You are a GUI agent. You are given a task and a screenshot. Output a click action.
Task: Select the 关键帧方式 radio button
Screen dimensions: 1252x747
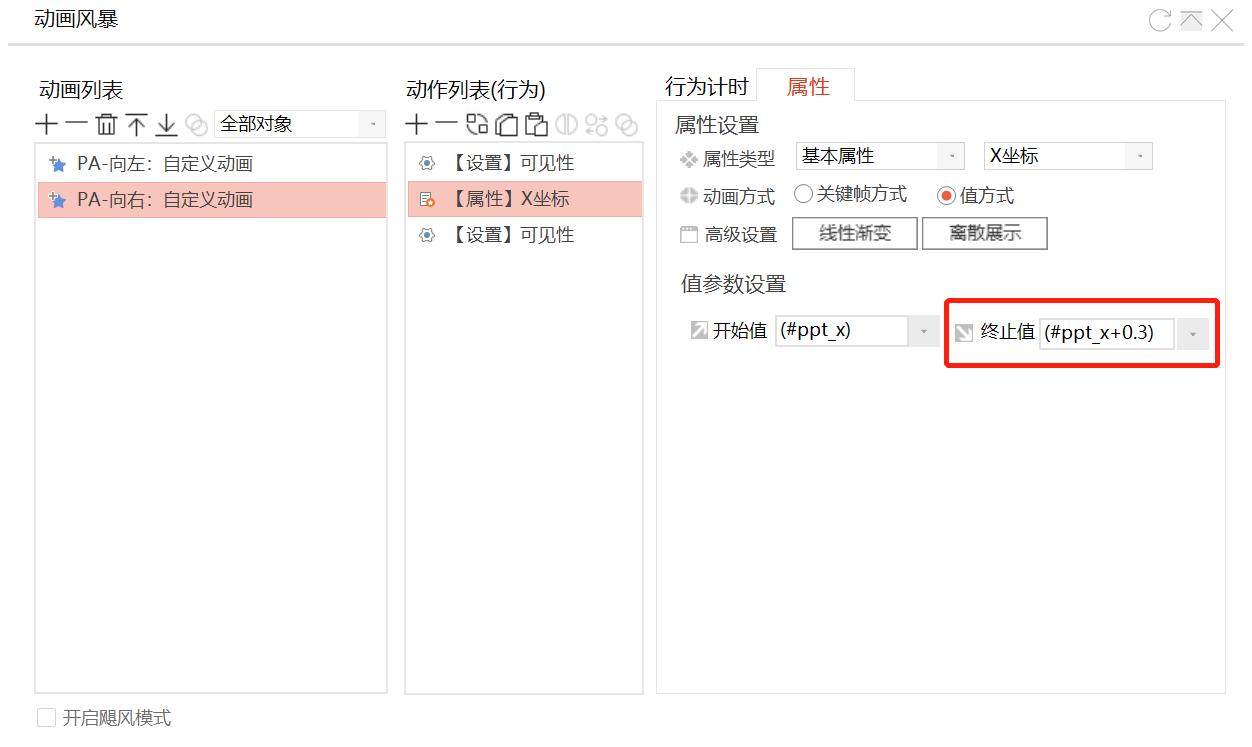coord(803,195)
